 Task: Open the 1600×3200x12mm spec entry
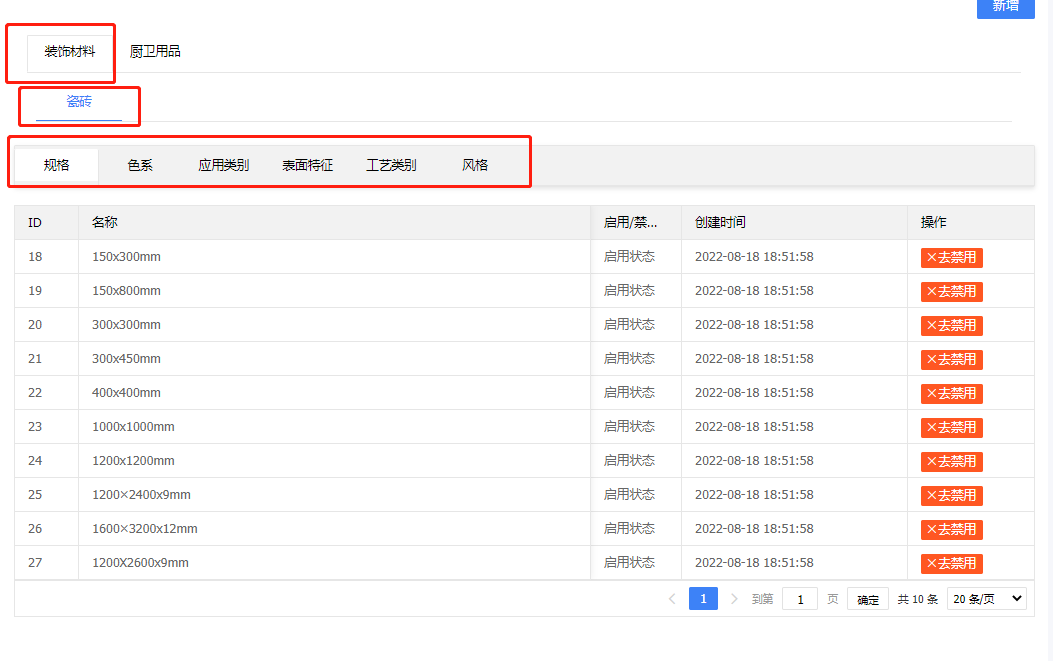(134, 528)
